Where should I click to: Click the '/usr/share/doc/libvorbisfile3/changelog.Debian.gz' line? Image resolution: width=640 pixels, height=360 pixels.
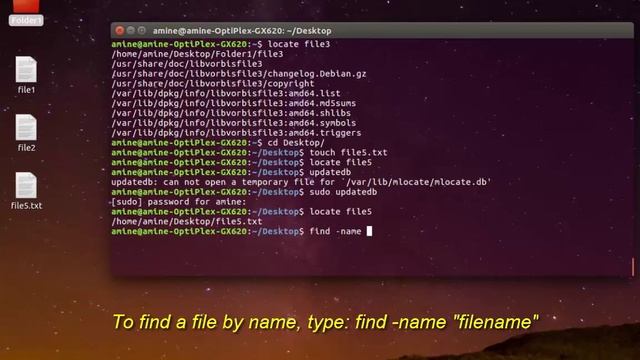(239, 74)
